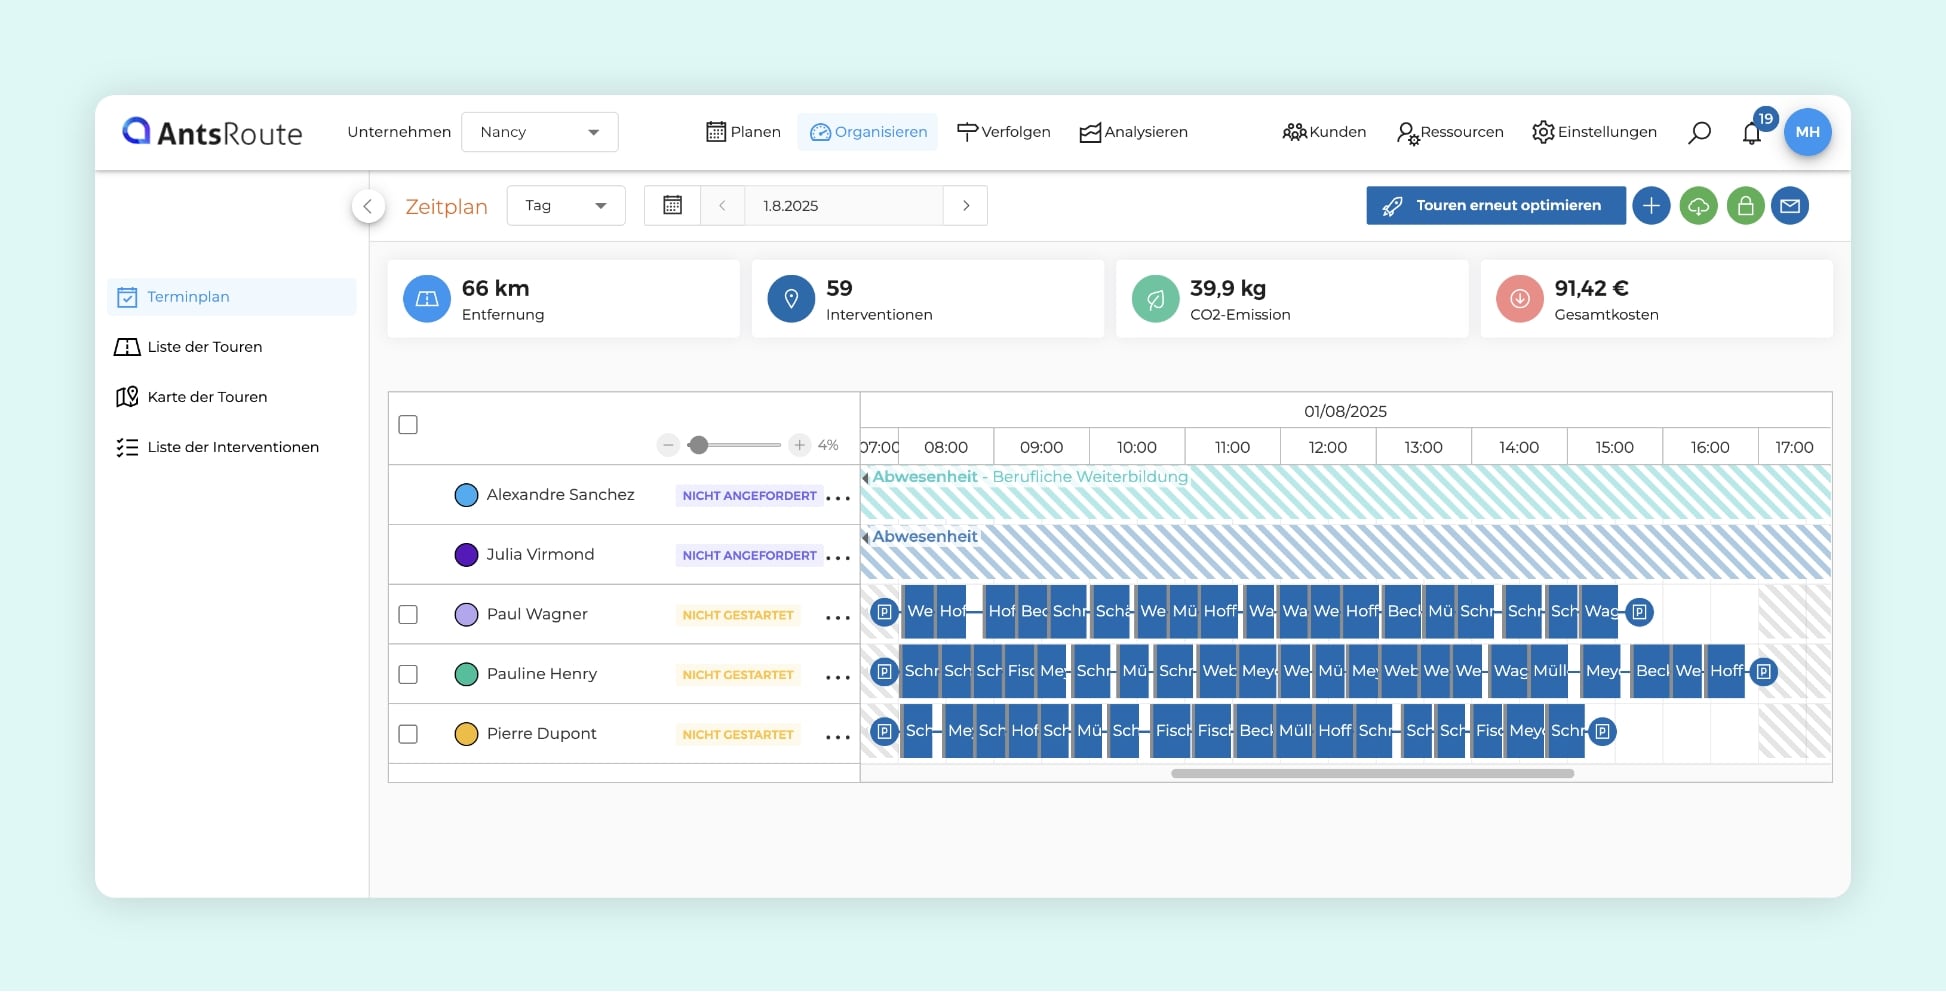Check the box for Paul Wagner
The width and height of the screenshot is (1946, 992).
pyautogui.click(x=408, y=614)
